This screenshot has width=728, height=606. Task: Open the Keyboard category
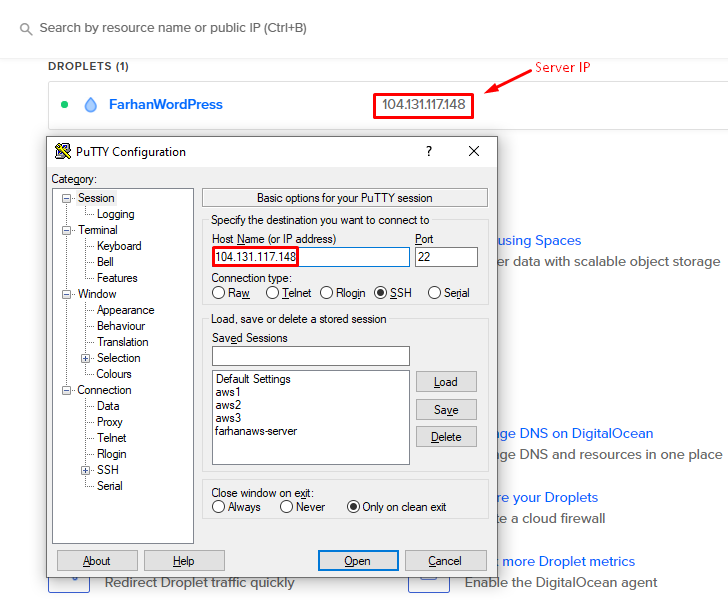tap(119, 246)
